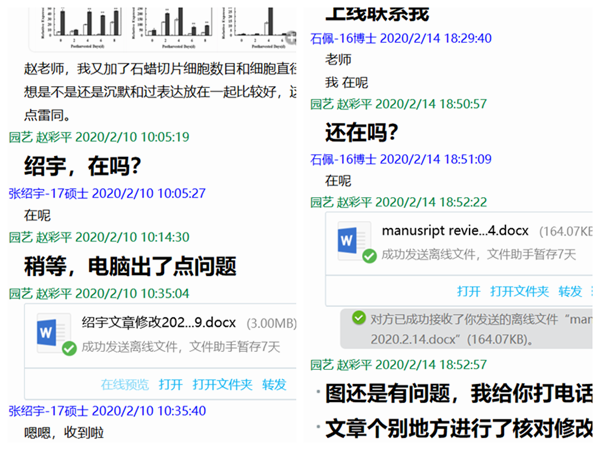The image size is (600, 450).
Task: Click 打开文件夹 under manusript file
Action: point(519,291)
